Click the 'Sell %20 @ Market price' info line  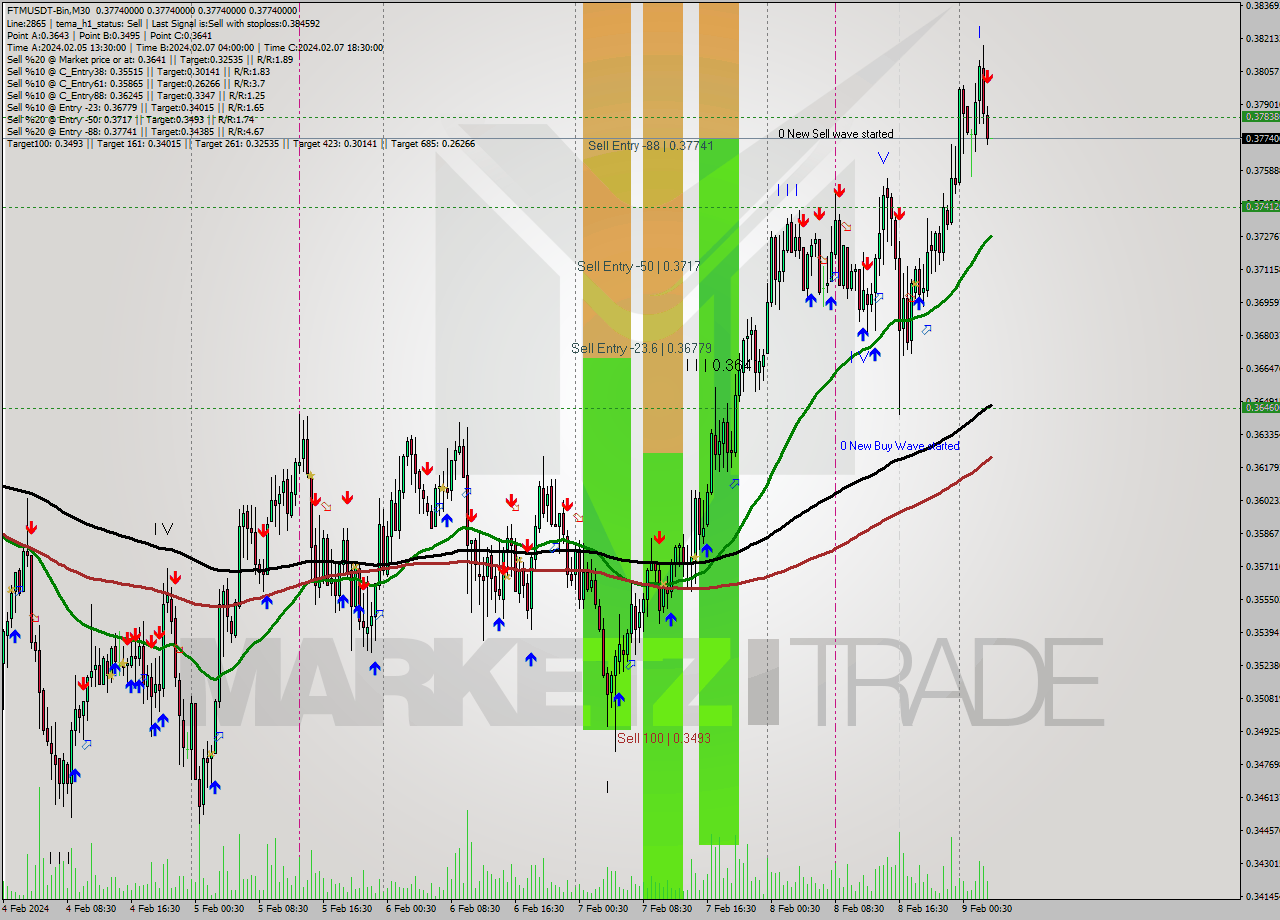(x=149, y=59)
